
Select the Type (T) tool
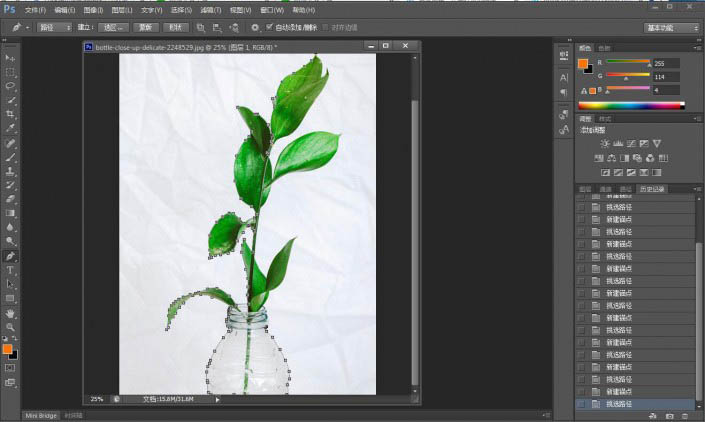(11, 270)
